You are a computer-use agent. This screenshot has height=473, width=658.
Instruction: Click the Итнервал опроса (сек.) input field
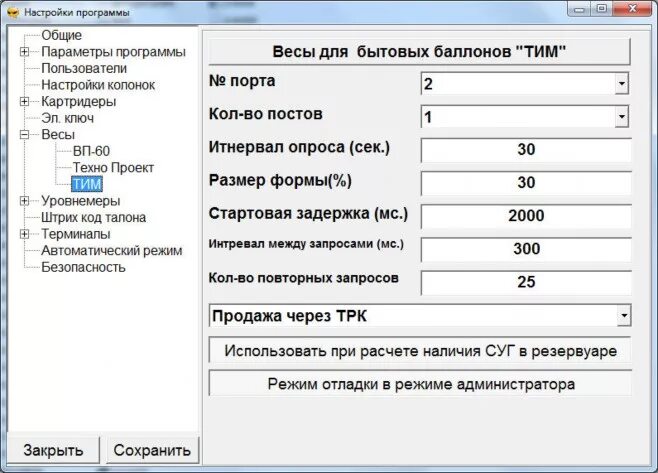(526, 150)
